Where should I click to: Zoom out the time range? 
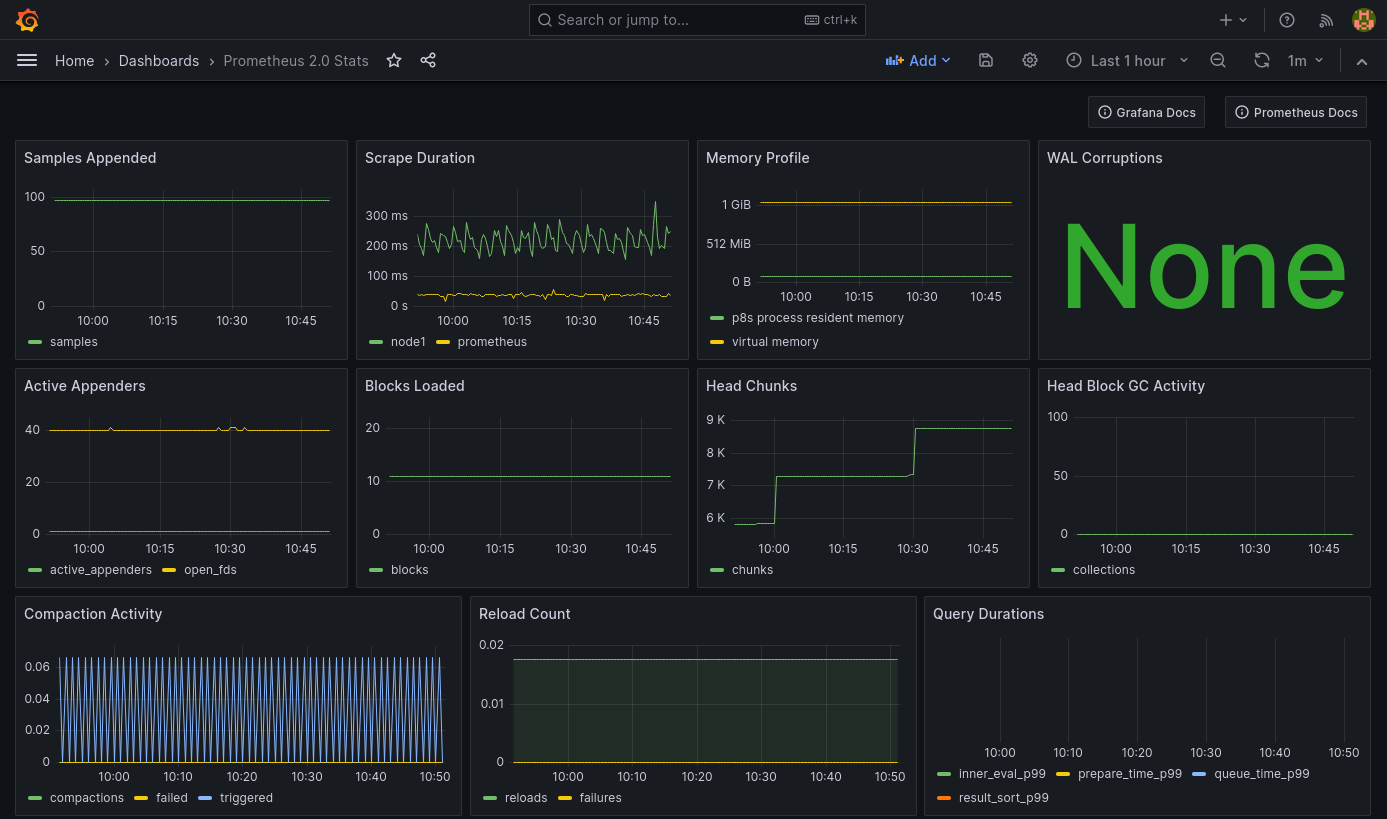(1218, 61)
